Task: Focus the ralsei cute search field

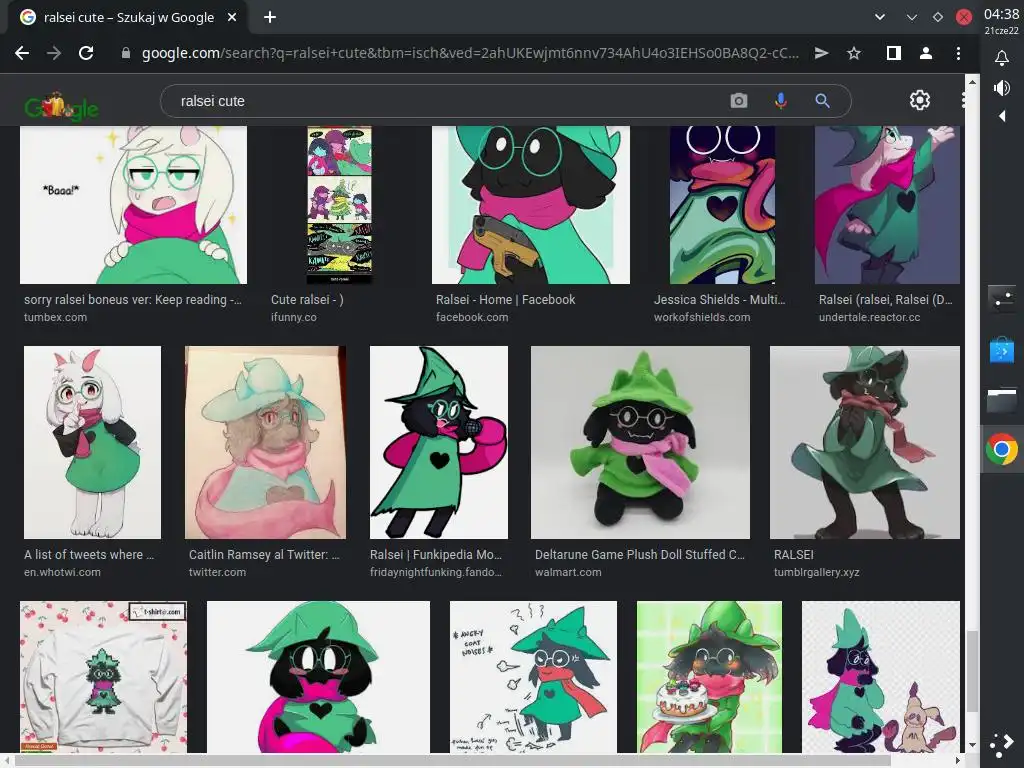Action: coord(451,101)
